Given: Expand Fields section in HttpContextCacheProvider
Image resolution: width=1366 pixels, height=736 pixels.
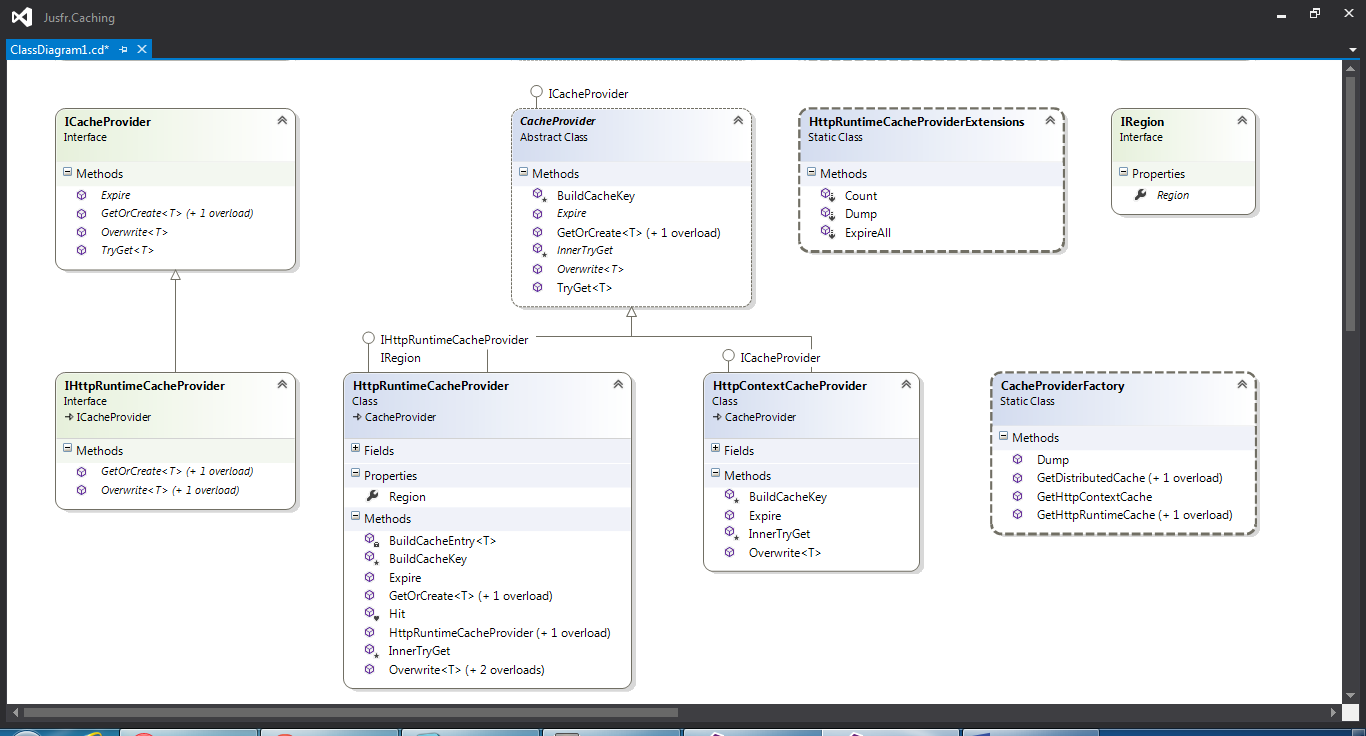Looking at the screenshot, I should click(x=715, y=450).
